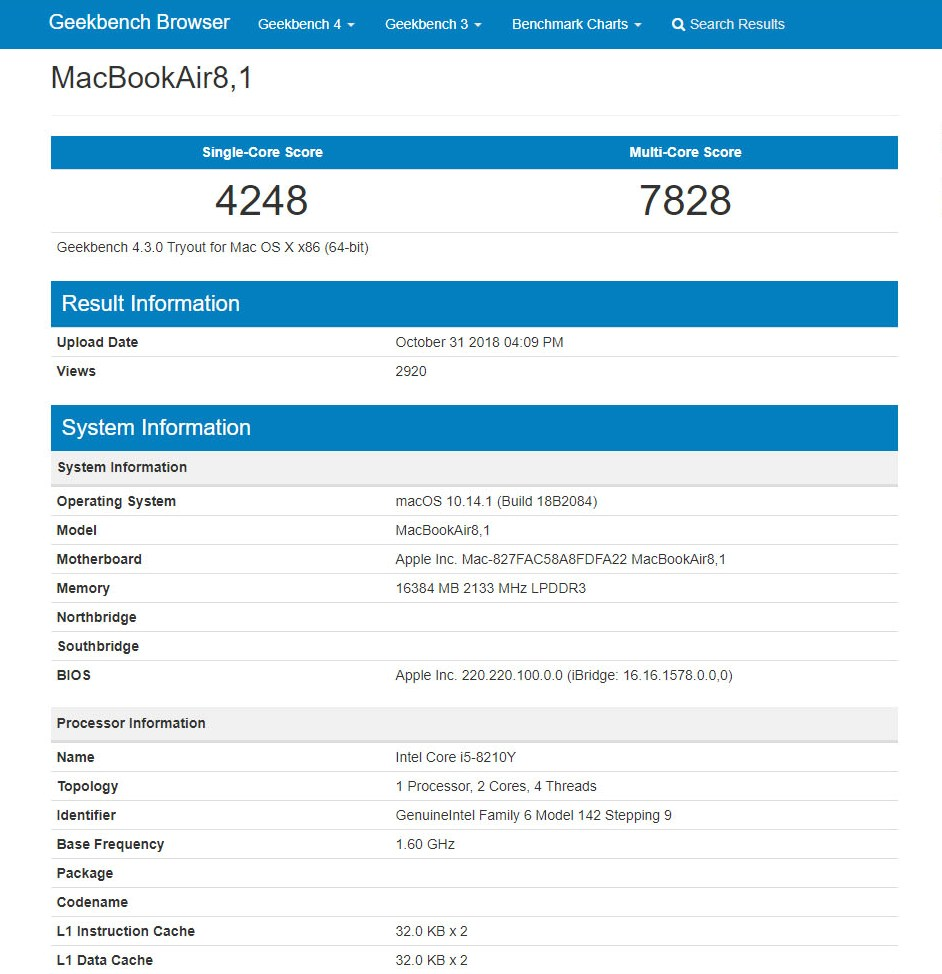Open the Benchmark Charts dropdown
The image size is (942, 974).
click(576, 24)
